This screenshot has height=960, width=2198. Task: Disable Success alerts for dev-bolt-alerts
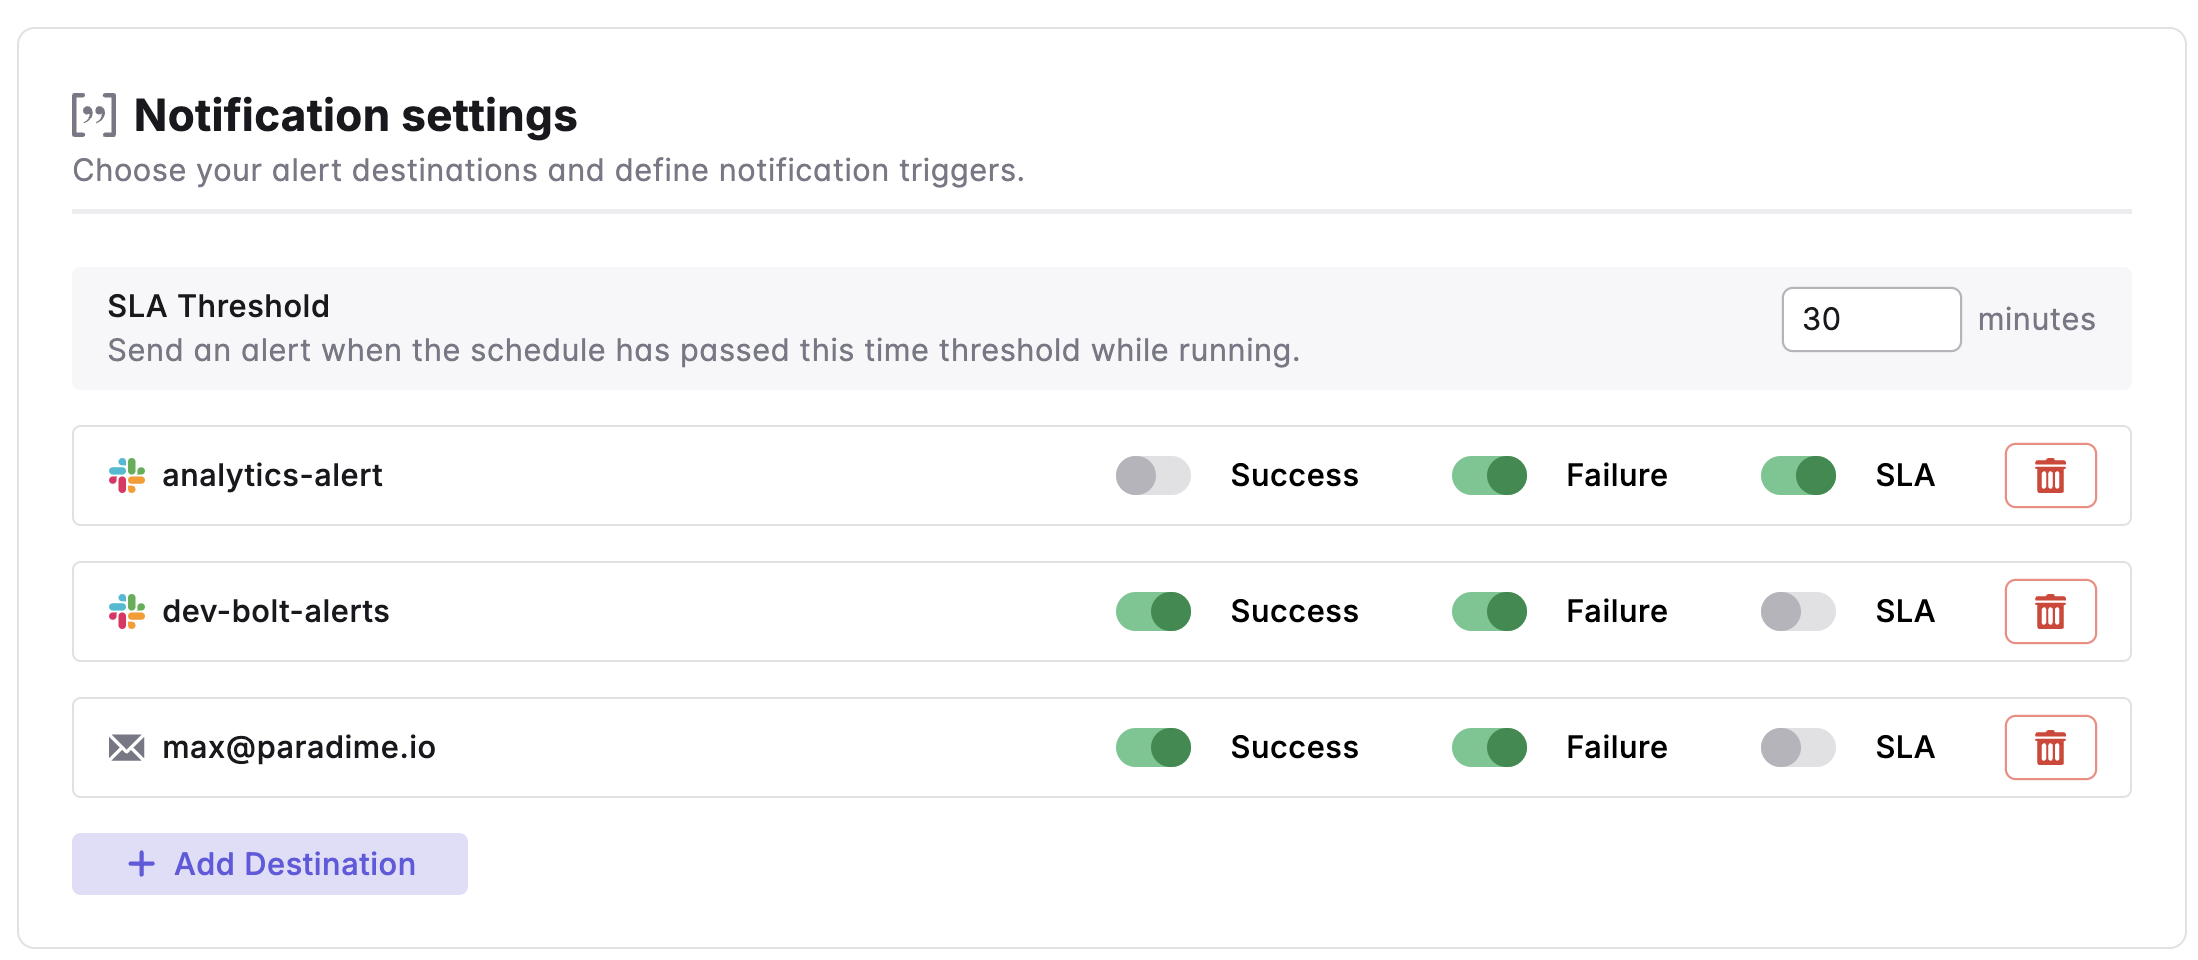tap(1153, 612)
